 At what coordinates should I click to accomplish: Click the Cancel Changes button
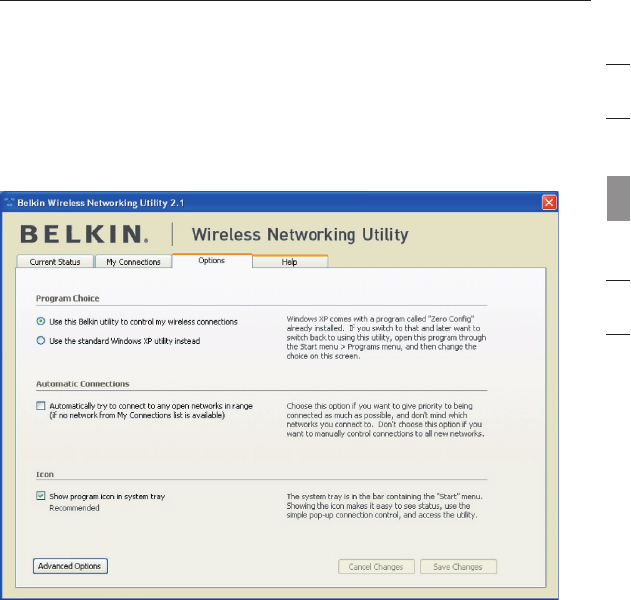click(x=376, y=567)
